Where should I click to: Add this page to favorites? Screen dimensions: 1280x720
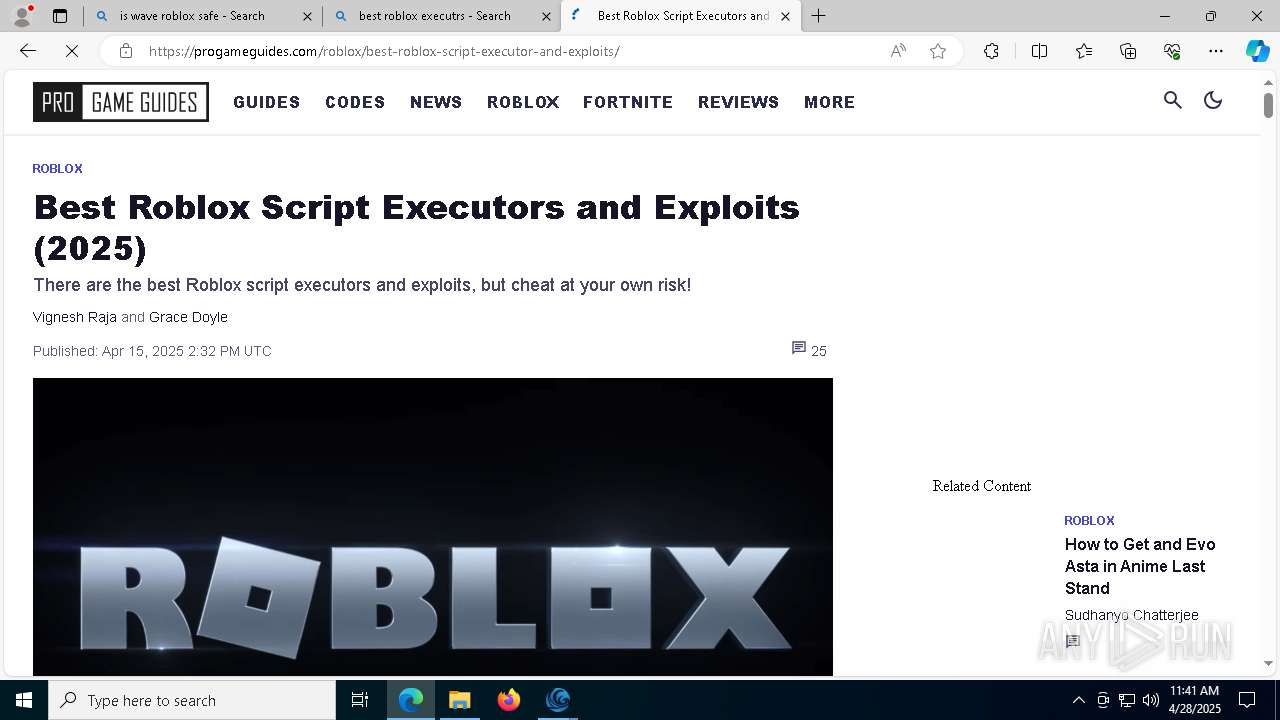pyautogui.click(x=937, y=51)
